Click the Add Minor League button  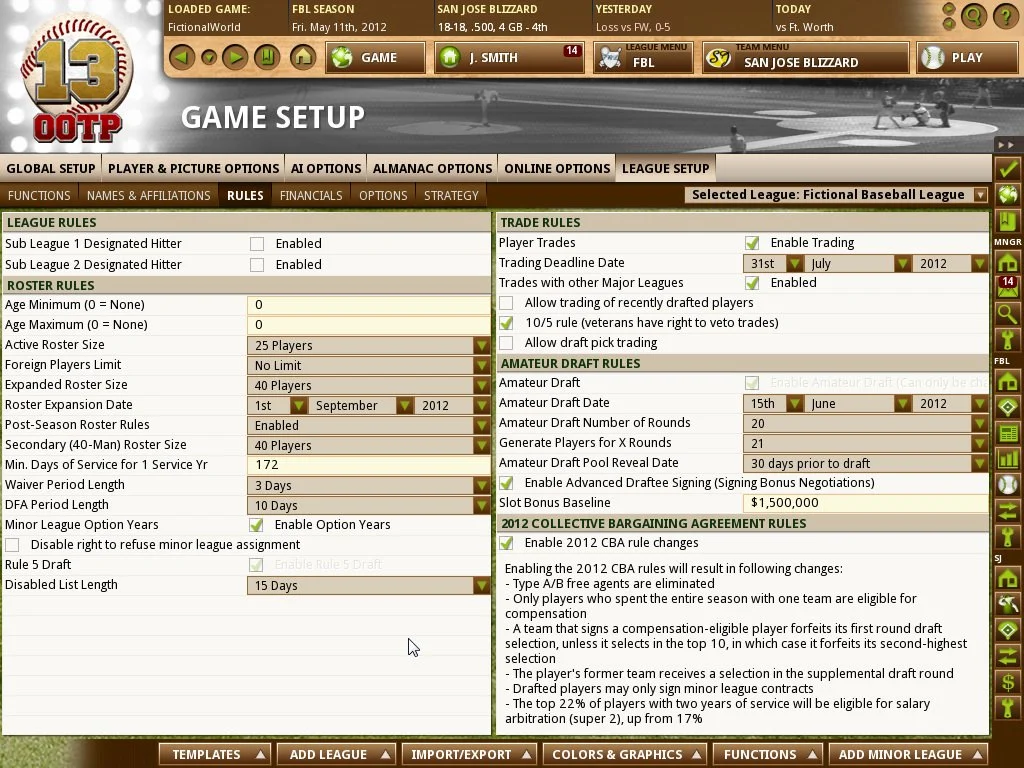(x=909, y=754)
